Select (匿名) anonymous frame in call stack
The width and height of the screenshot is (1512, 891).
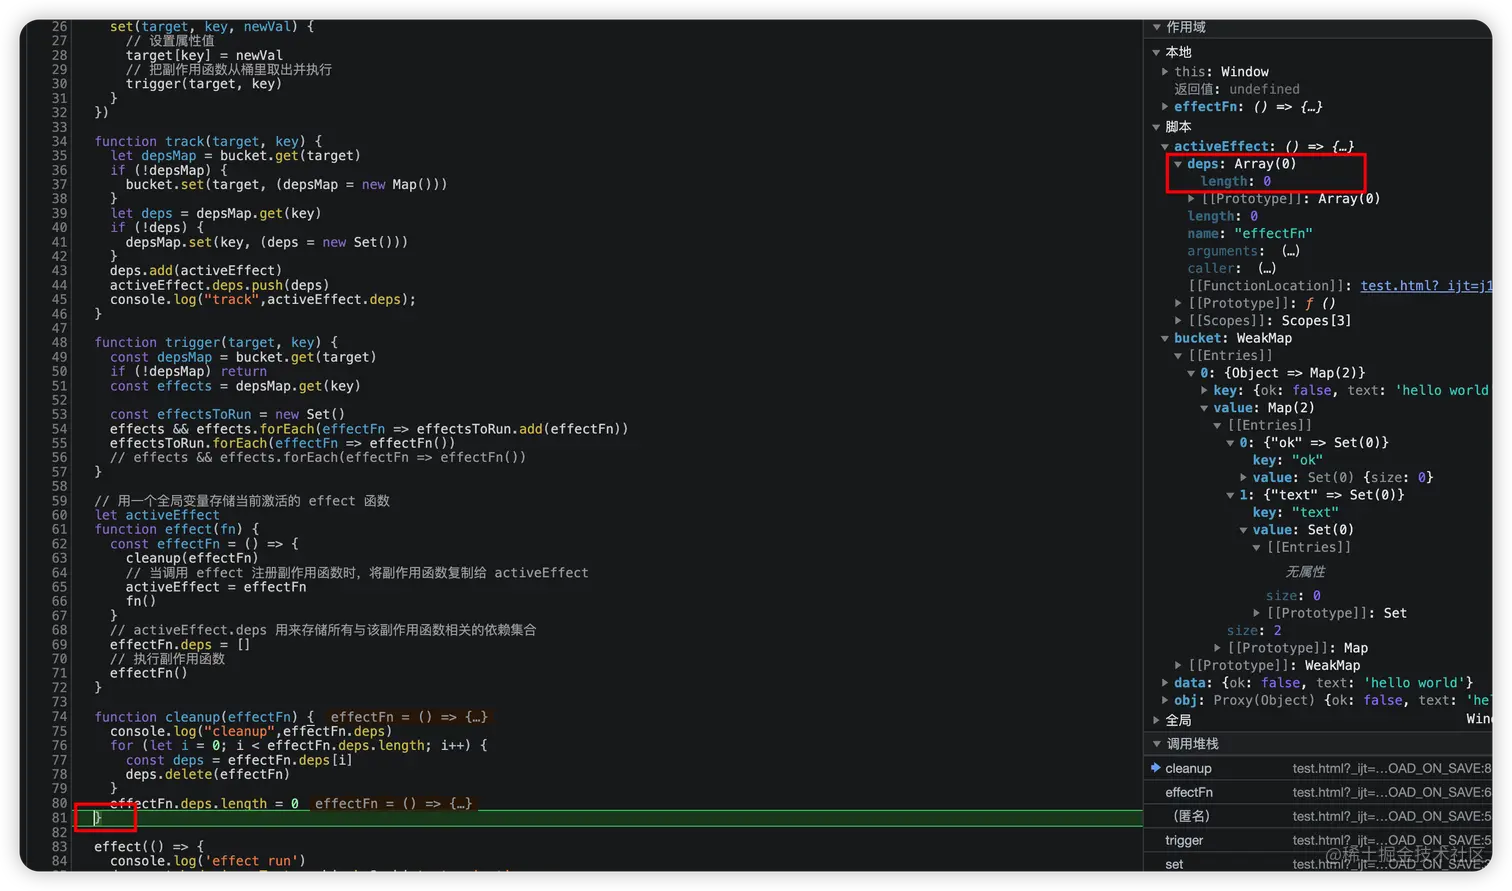[1191, 816]
